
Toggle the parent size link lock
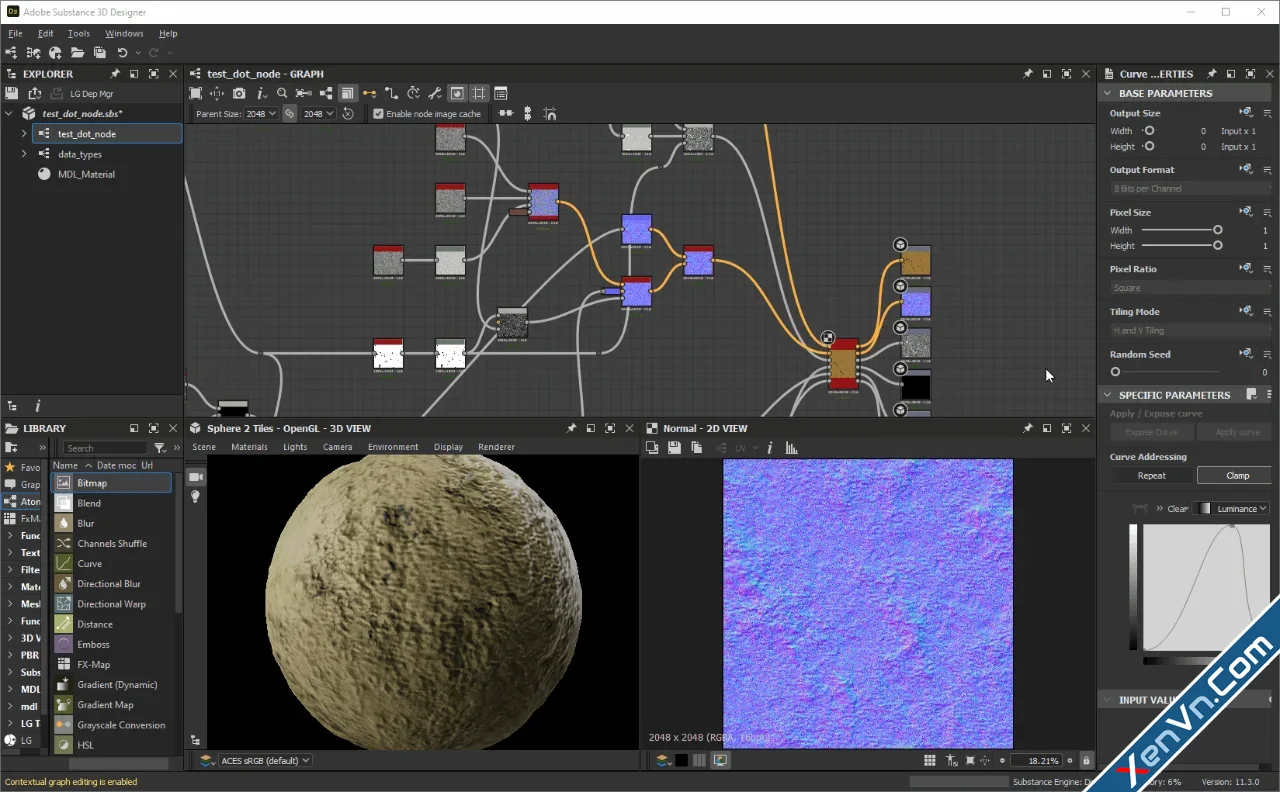(290, 114)
